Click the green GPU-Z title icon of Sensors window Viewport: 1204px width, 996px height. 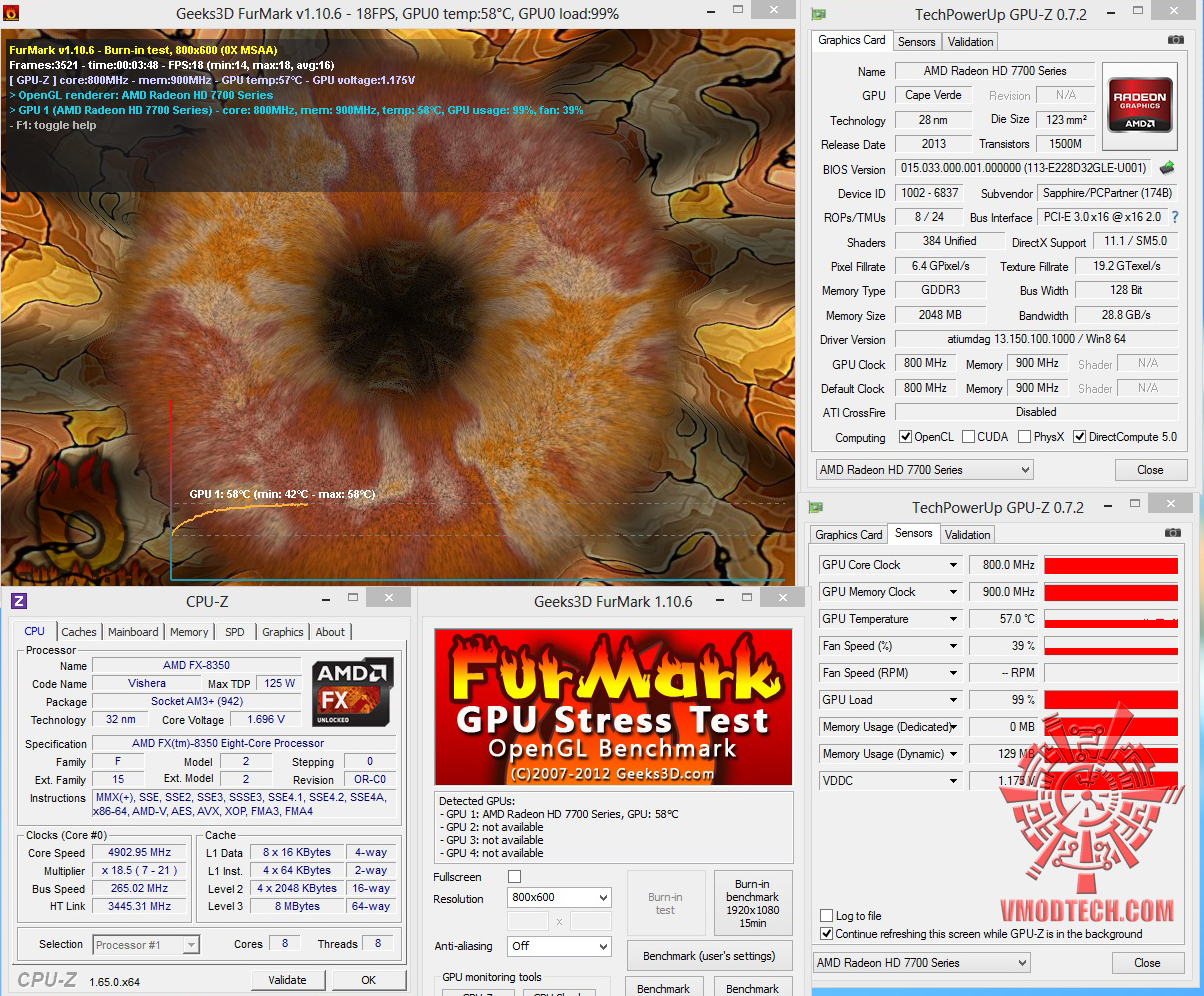[816, 507]
